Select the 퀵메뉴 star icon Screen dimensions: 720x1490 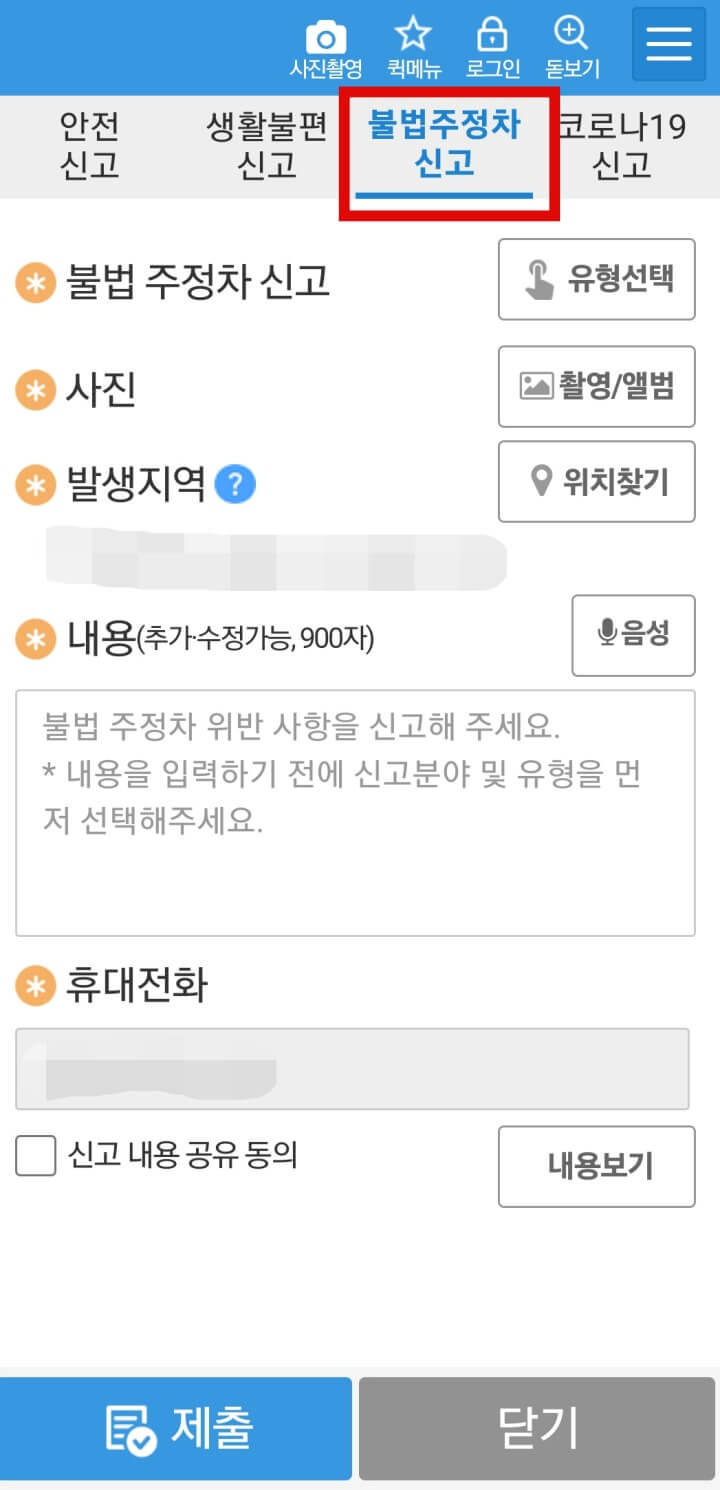click(x=412, y=33)
